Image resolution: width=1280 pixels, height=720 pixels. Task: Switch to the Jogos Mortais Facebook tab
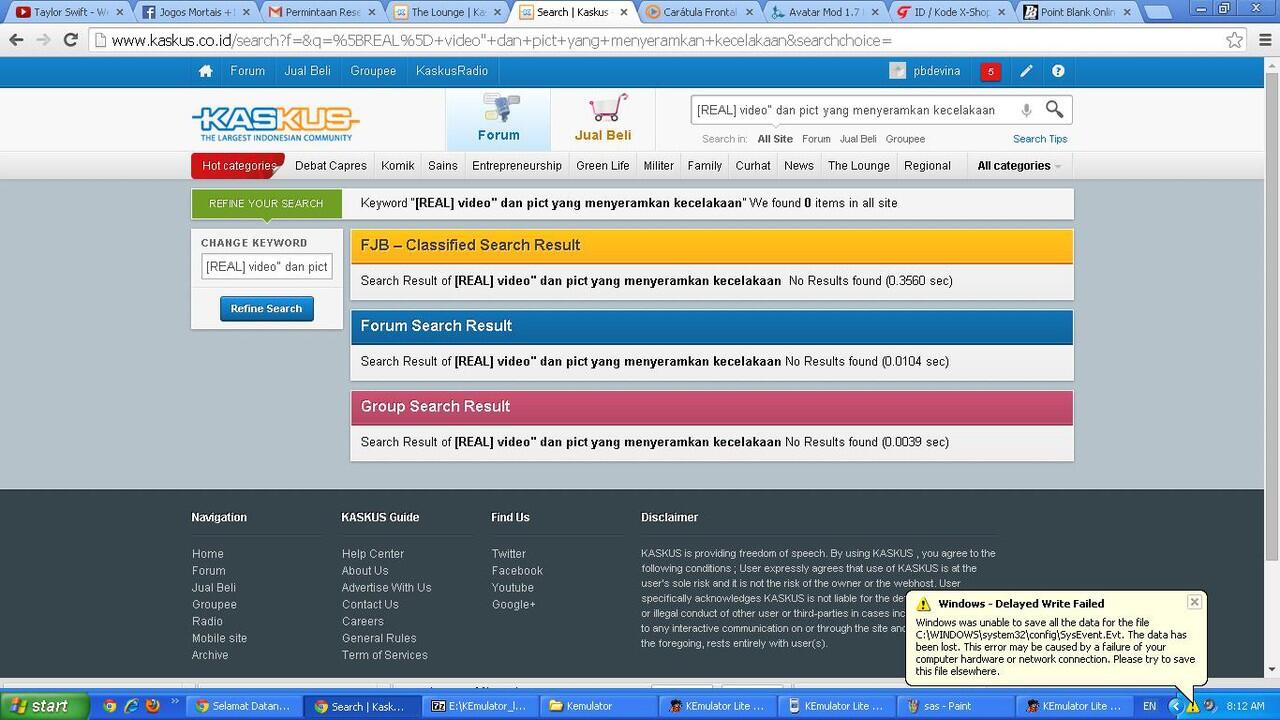195,12
